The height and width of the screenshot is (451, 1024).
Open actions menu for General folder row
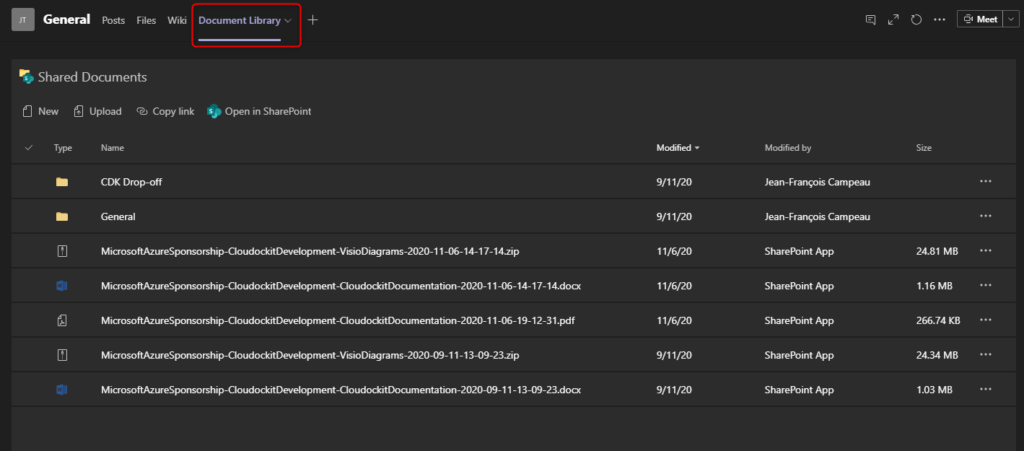985,216
